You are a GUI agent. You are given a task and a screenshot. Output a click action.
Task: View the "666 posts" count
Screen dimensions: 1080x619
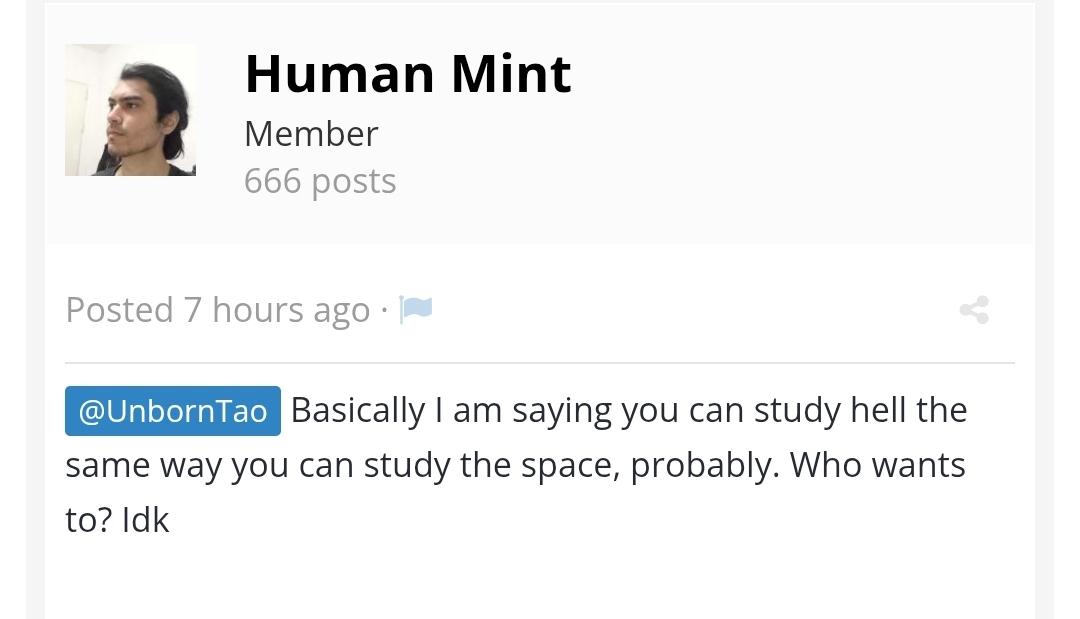(320, 181)
